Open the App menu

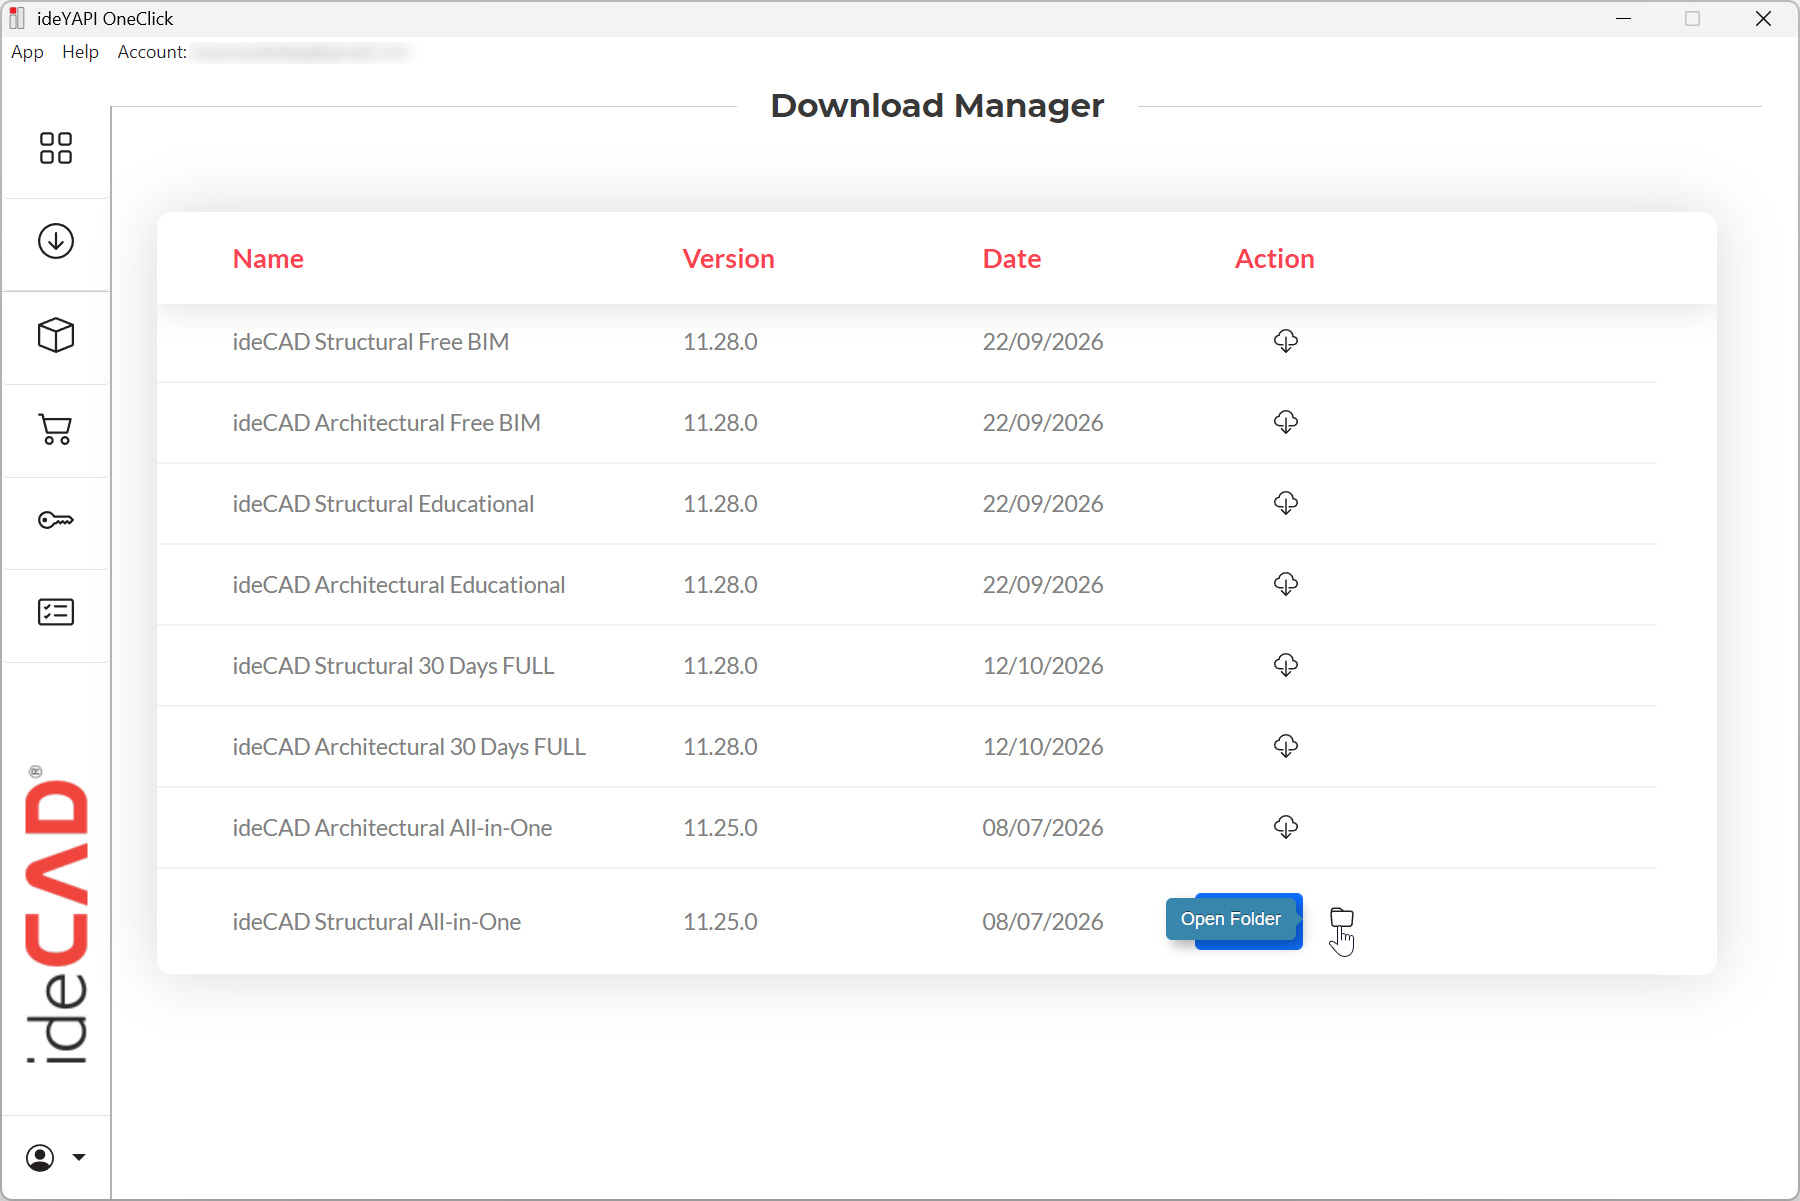click(27, 52)
